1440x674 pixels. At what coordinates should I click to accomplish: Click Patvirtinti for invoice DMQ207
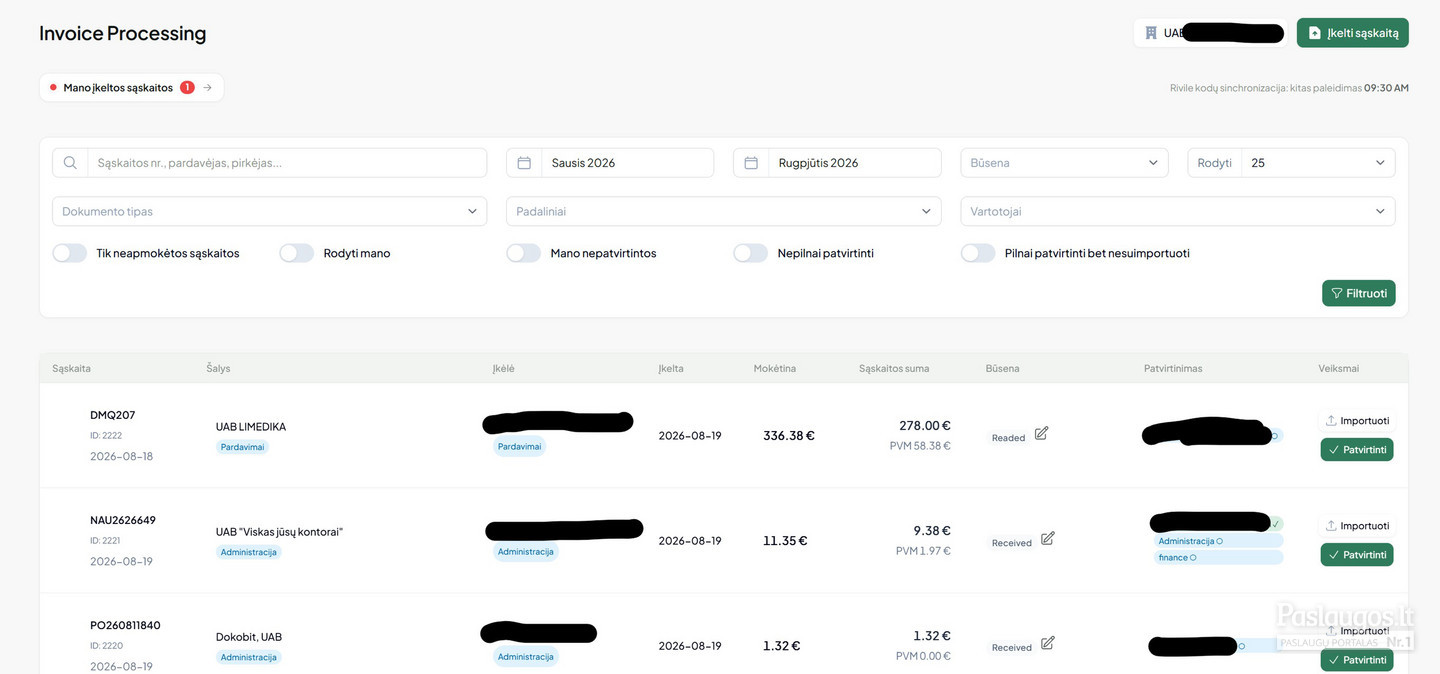tap(1357, 450)
